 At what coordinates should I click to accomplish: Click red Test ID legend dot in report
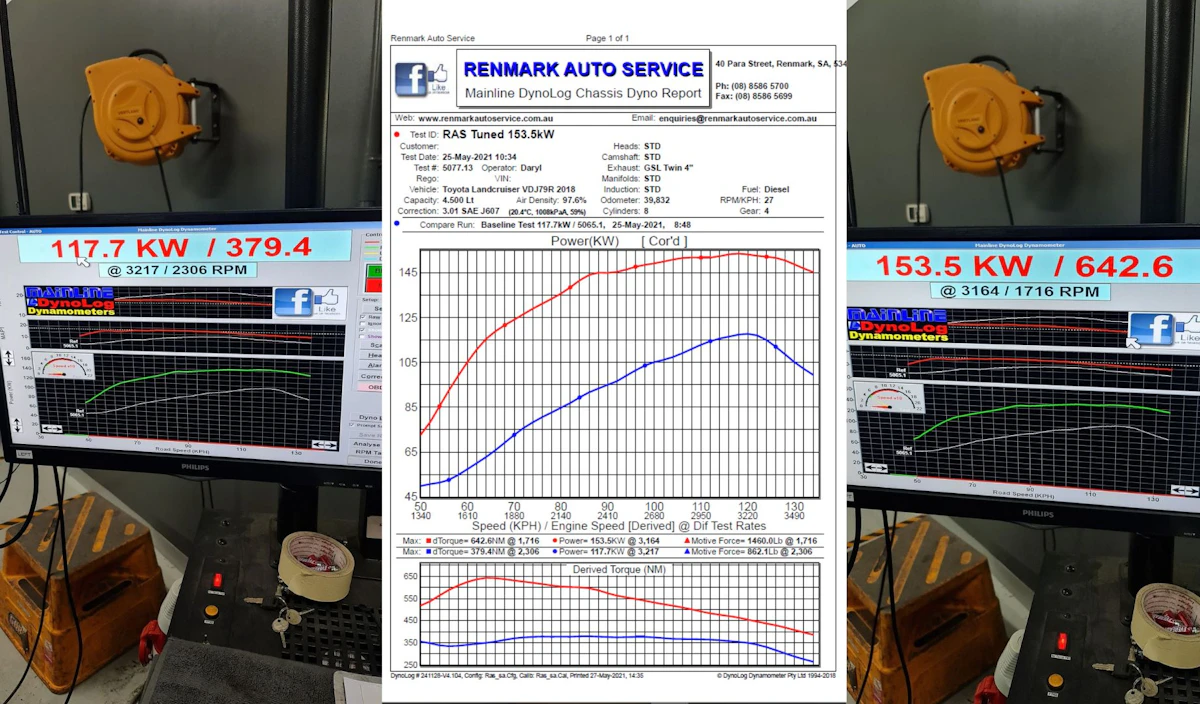coord(398,133)
